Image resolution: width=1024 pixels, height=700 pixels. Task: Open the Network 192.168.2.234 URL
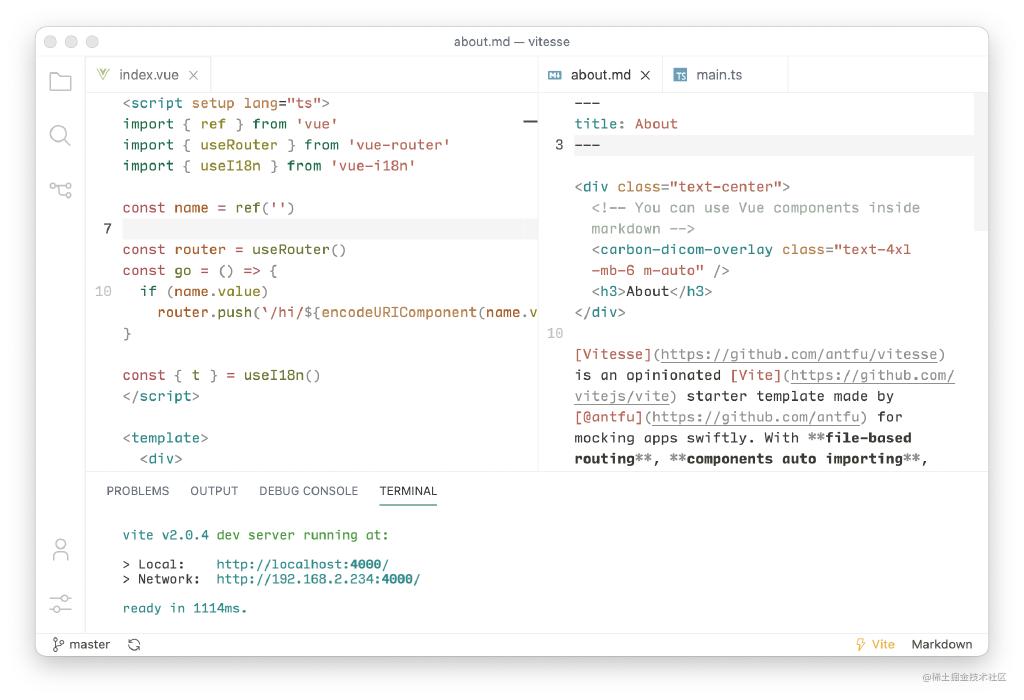tap(318, 579)
